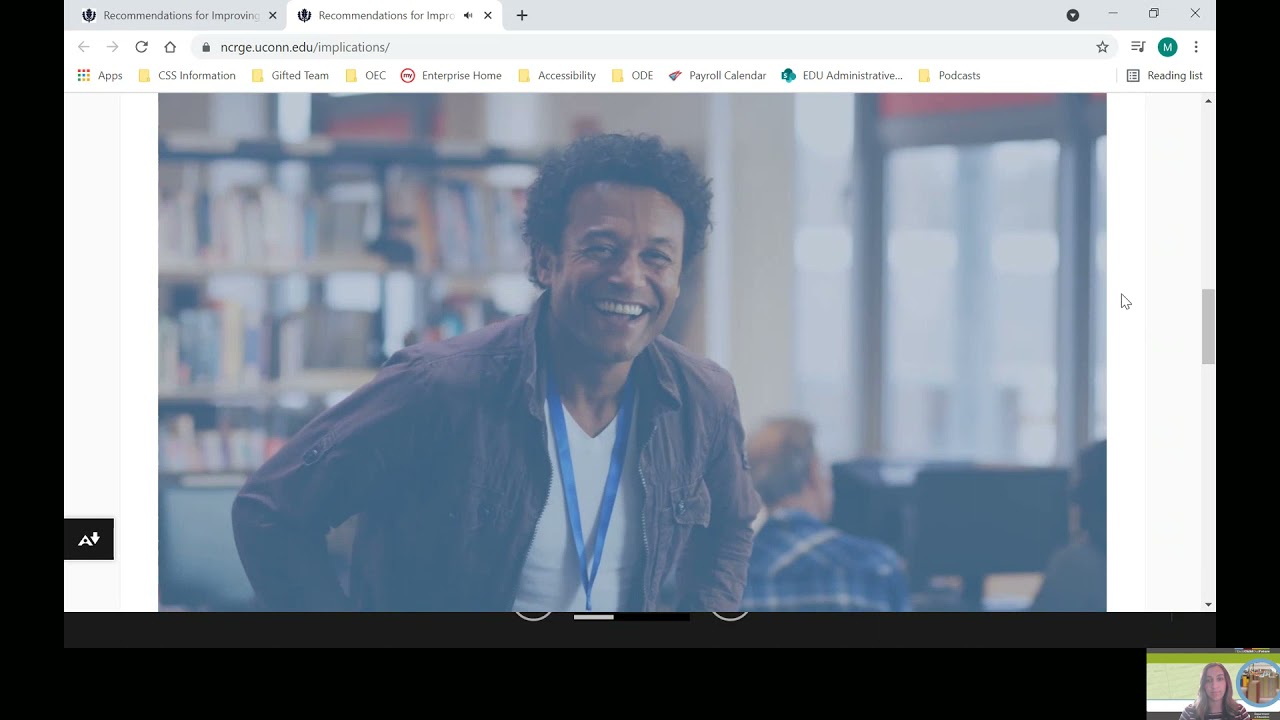Click the back navigation arrow

pyautogui.click(x=84, y=47)
